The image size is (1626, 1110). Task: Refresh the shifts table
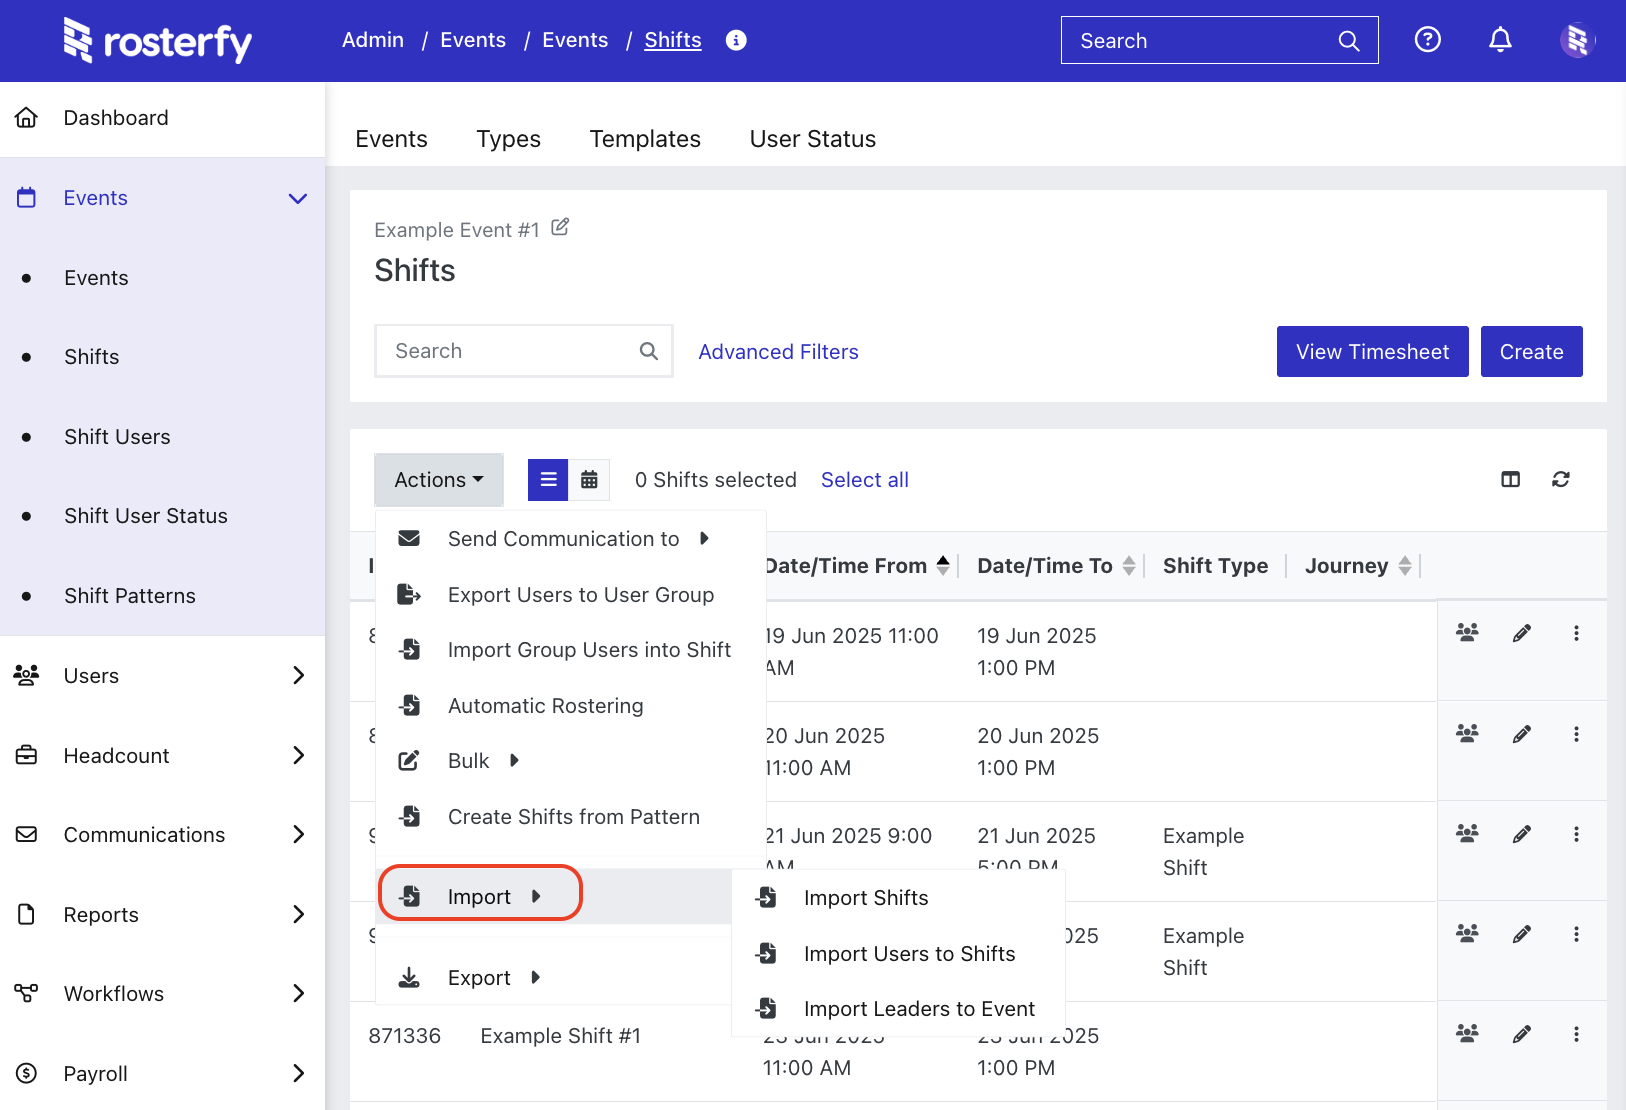point(1560,480)
